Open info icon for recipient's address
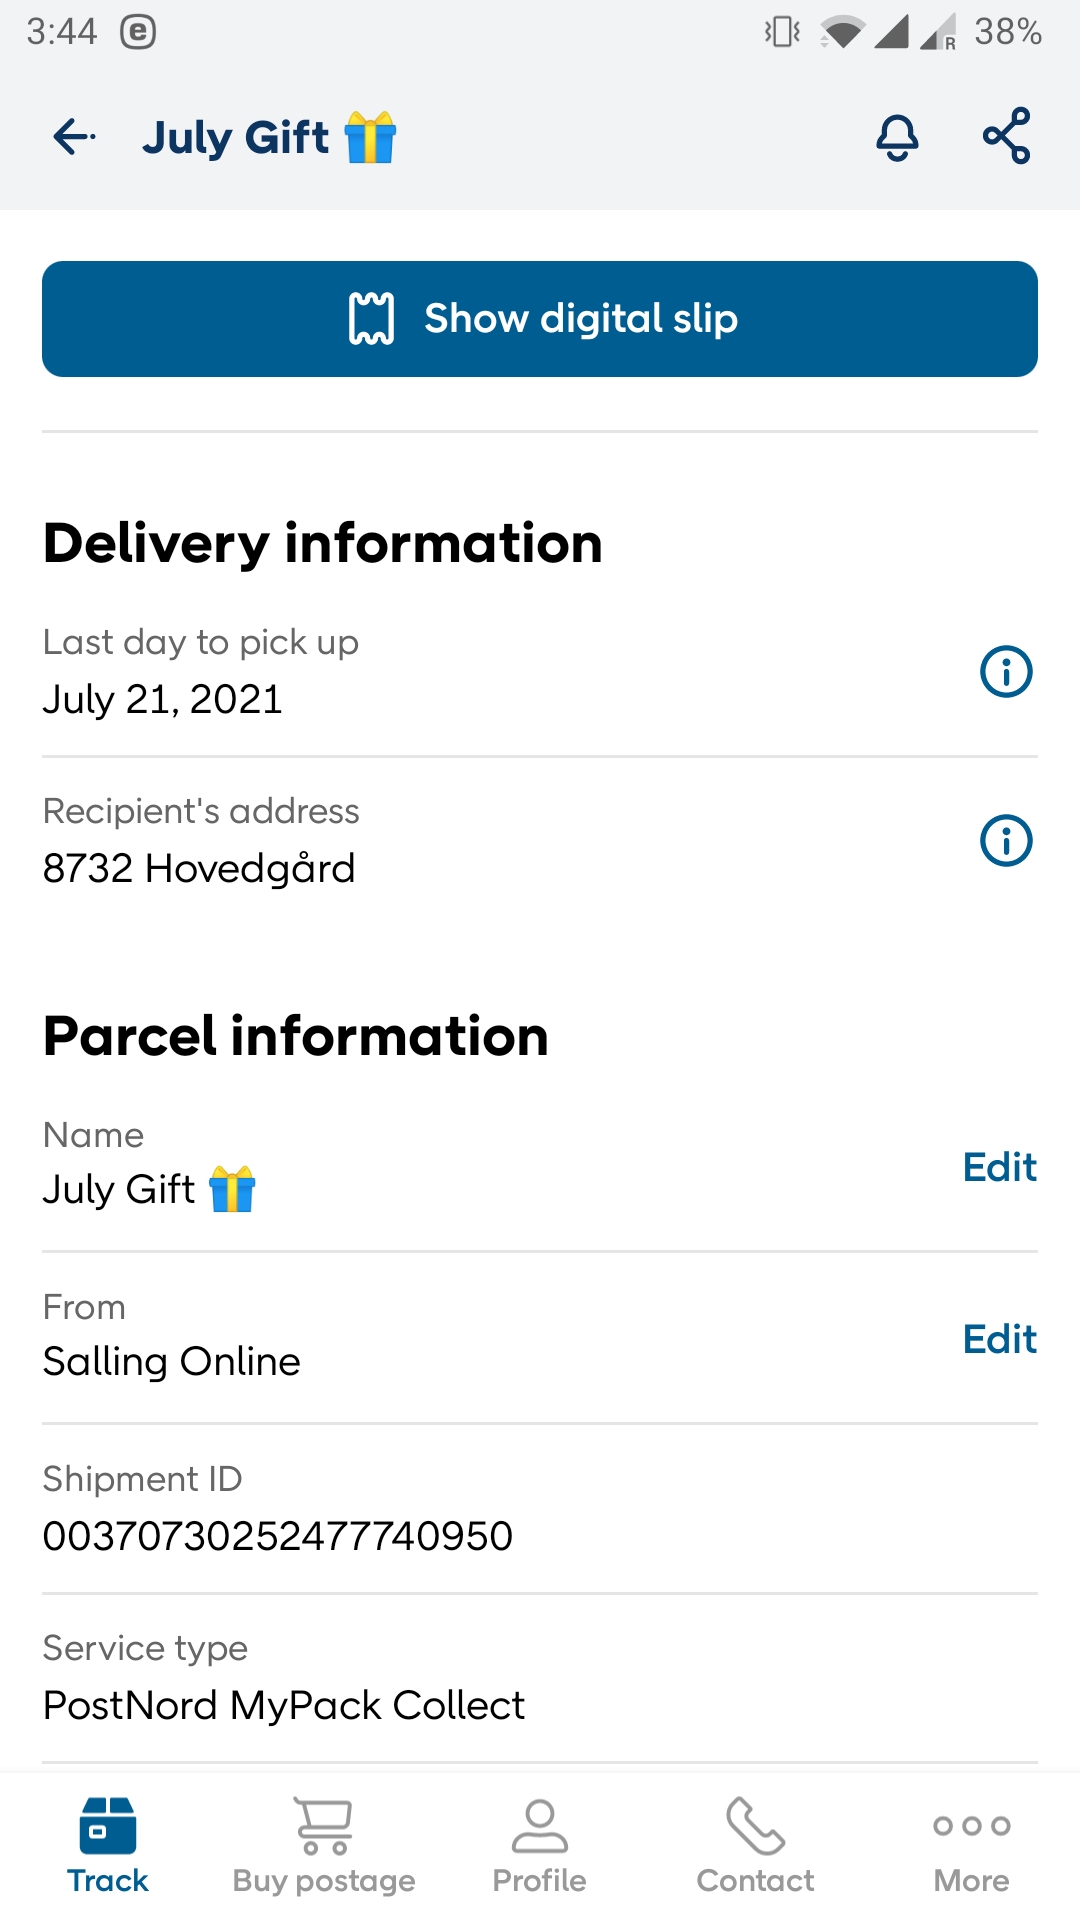 tap(1005, 841)
